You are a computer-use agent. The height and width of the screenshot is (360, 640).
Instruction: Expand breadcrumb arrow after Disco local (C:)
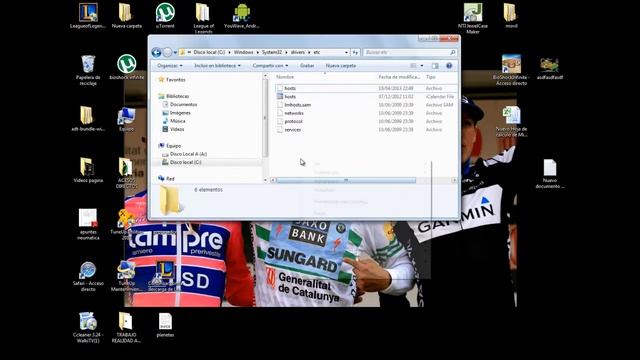click(229, 52)
